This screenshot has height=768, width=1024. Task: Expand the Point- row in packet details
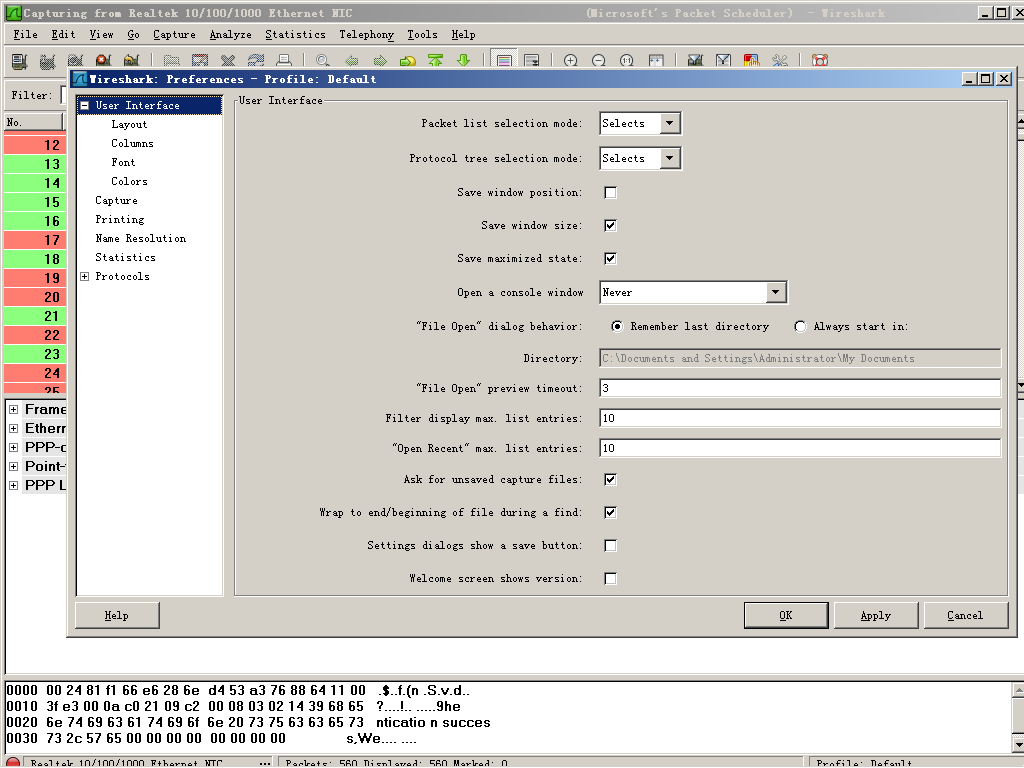click(13, 466)
